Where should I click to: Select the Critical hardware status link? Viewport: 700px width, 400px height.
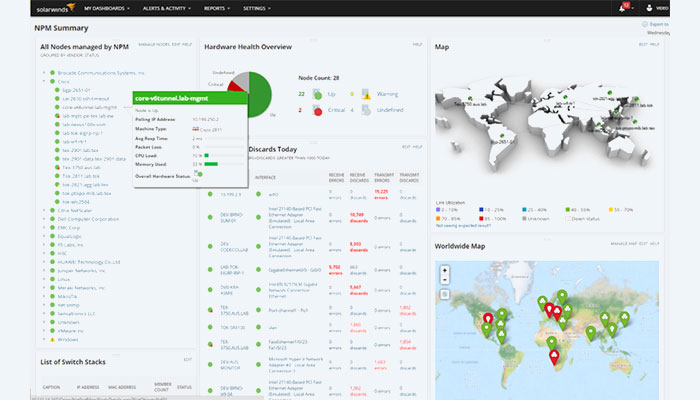pyautogui.click(x=337, y=110)
